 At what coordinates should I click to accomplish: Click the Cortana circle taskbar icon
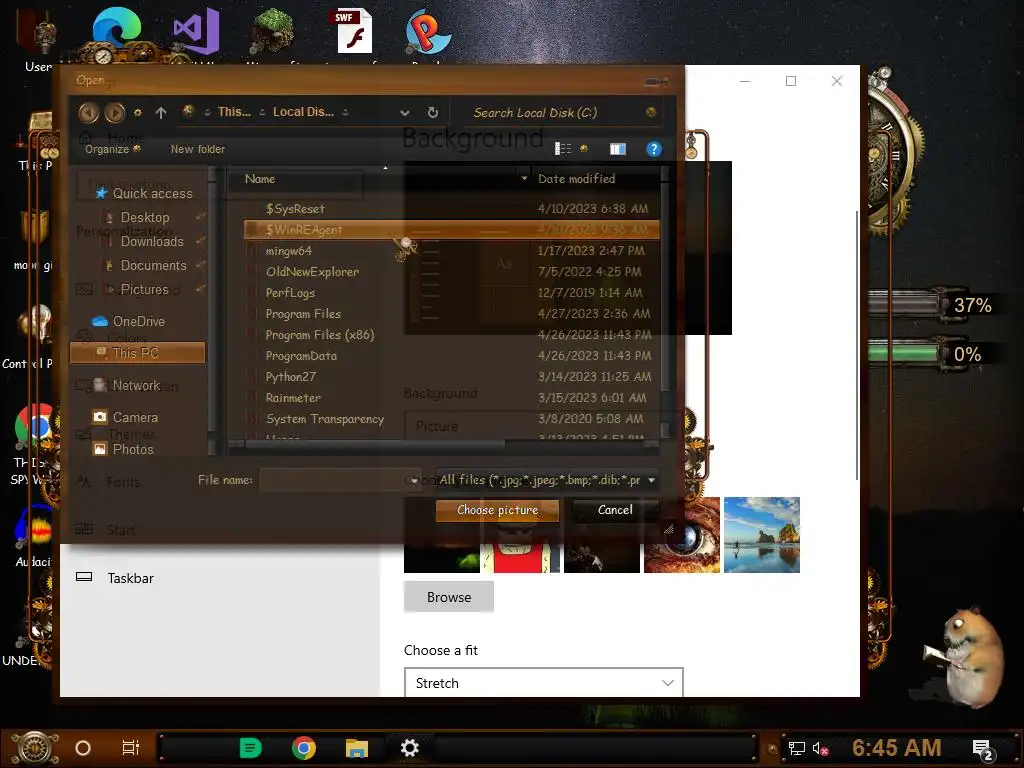point(83,748)
